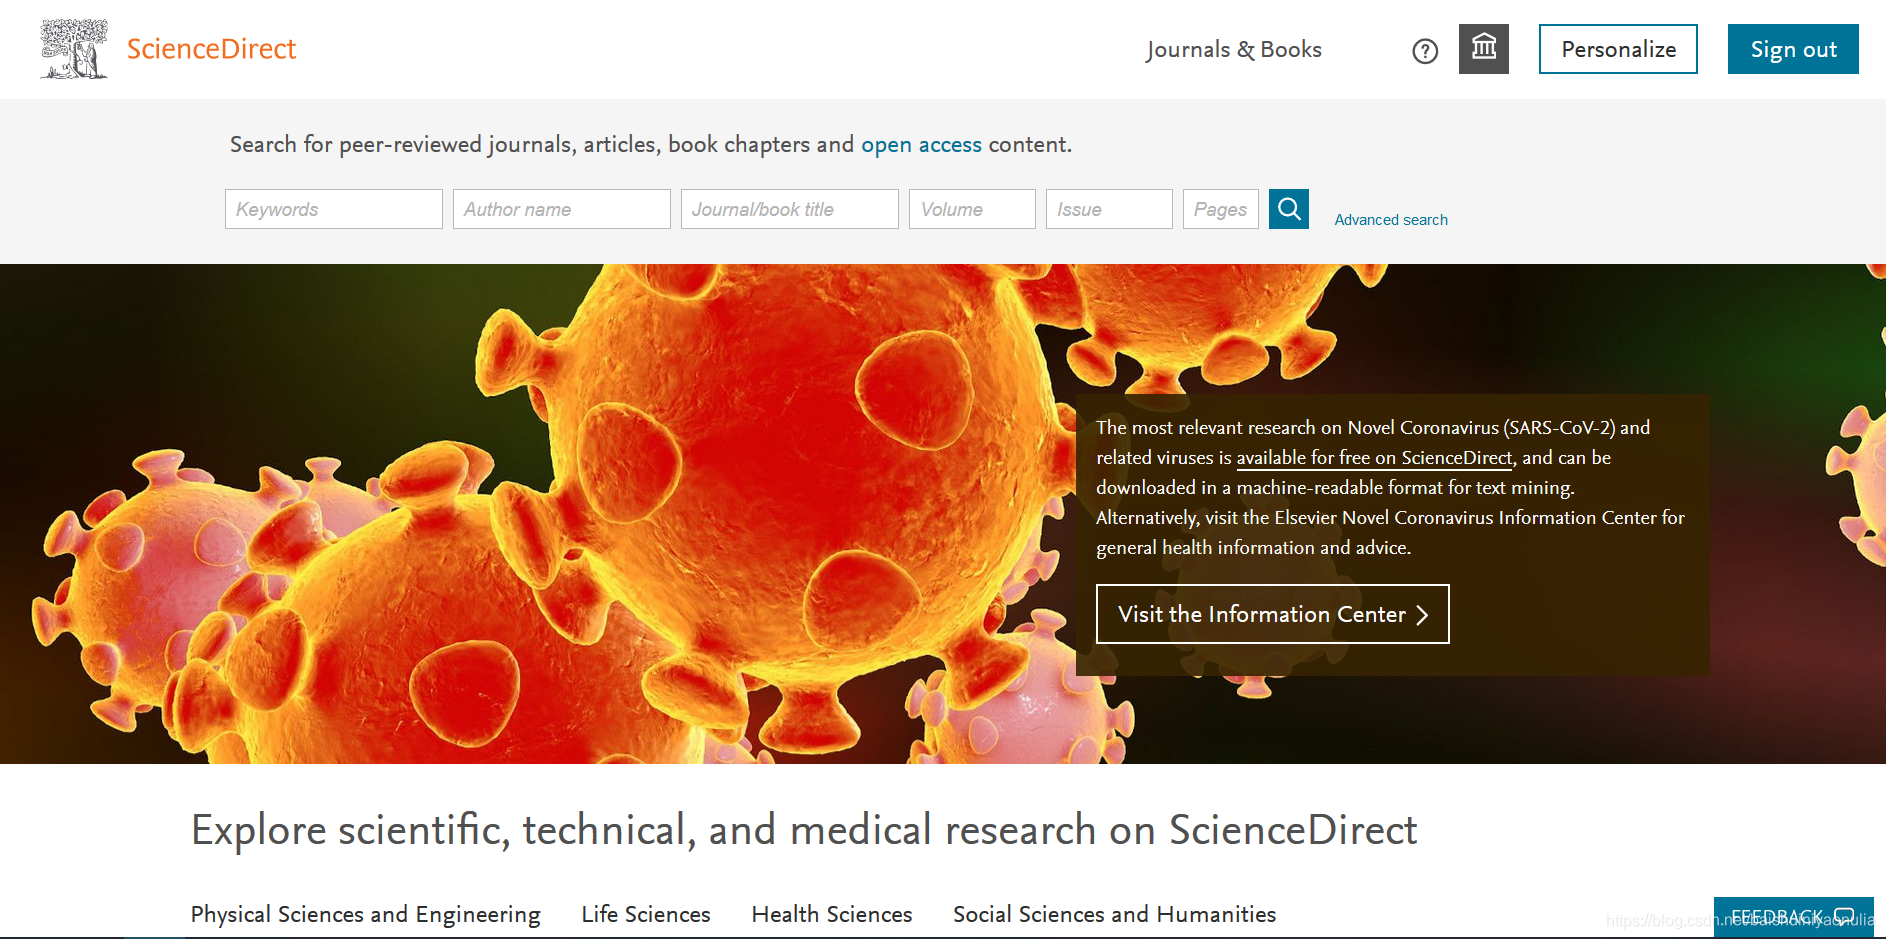Focus the Author name field
1886x939 pixels.
pos(562,209)
